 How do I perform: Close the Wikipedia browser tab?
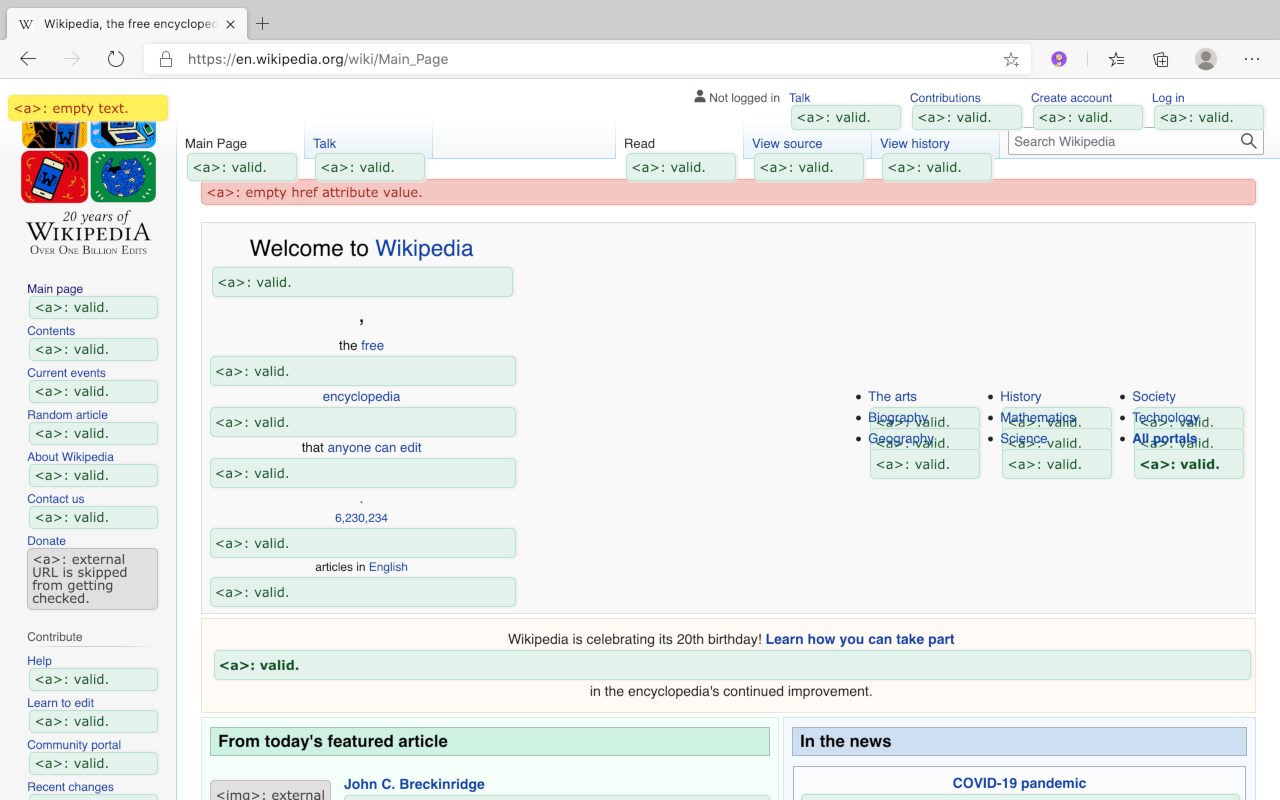point(231,23)
